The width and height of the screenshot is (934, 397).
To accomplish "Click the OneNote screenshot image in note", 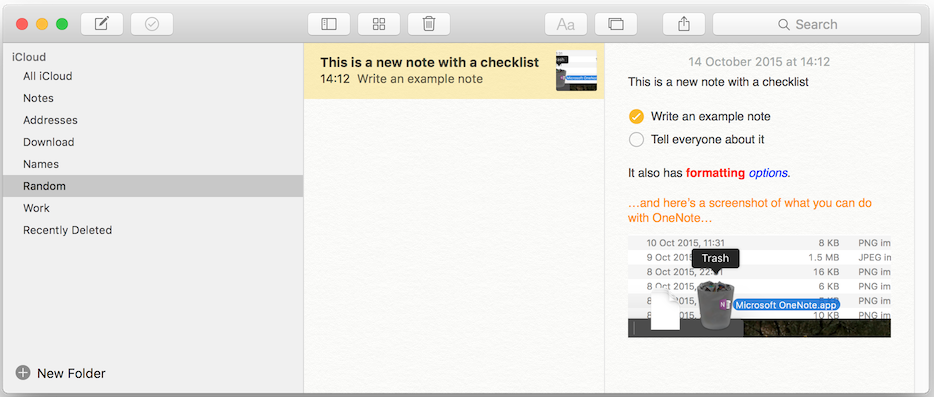I will coord(759,287).
